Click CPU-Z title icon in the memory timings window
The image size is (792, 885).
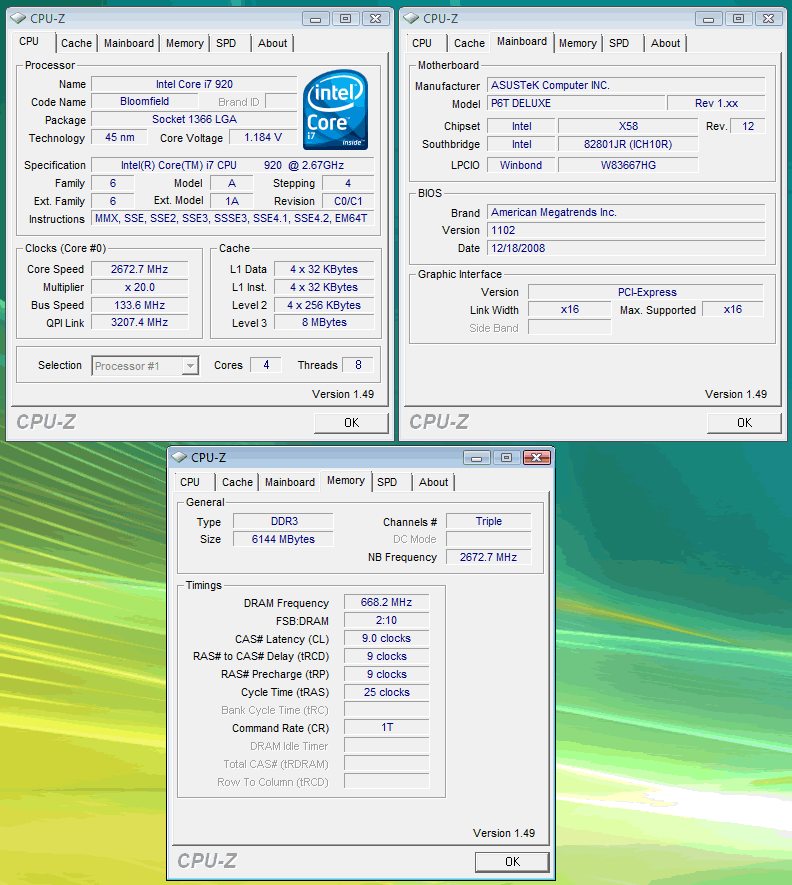click(179, 457)
